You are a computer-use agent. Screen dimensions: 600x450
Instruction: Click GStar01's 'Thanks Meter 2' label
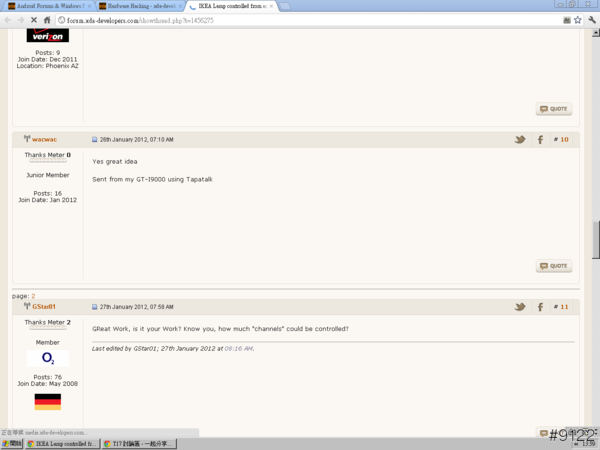[47, 322]
